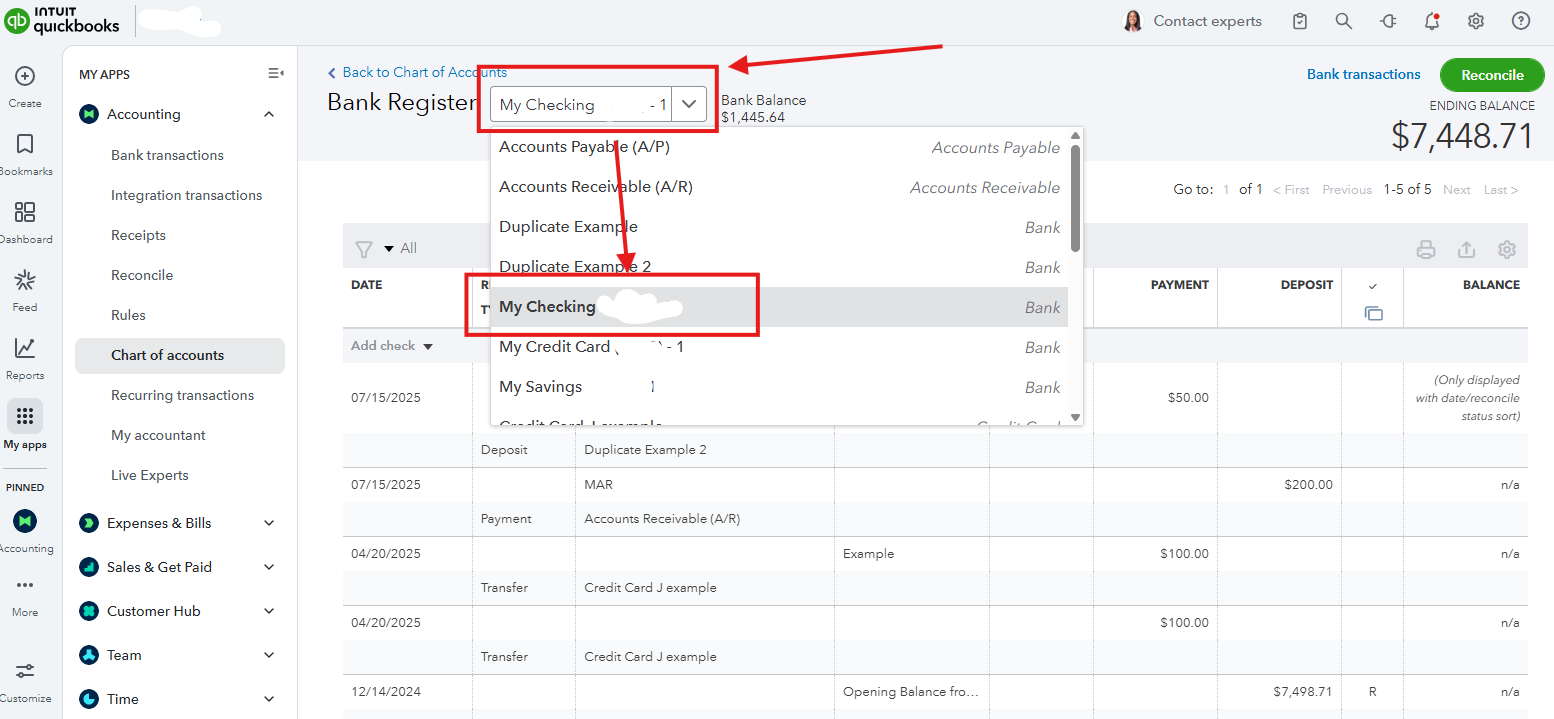
Task: Click the Contact experts avatar
Action: coord(1133,21)
